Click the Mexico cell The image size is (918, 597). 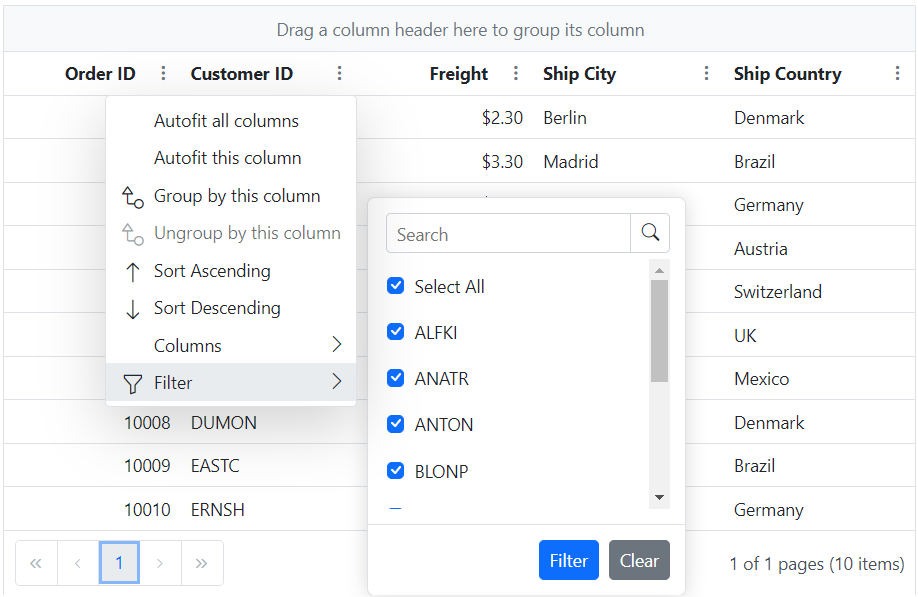coord(762,379)
